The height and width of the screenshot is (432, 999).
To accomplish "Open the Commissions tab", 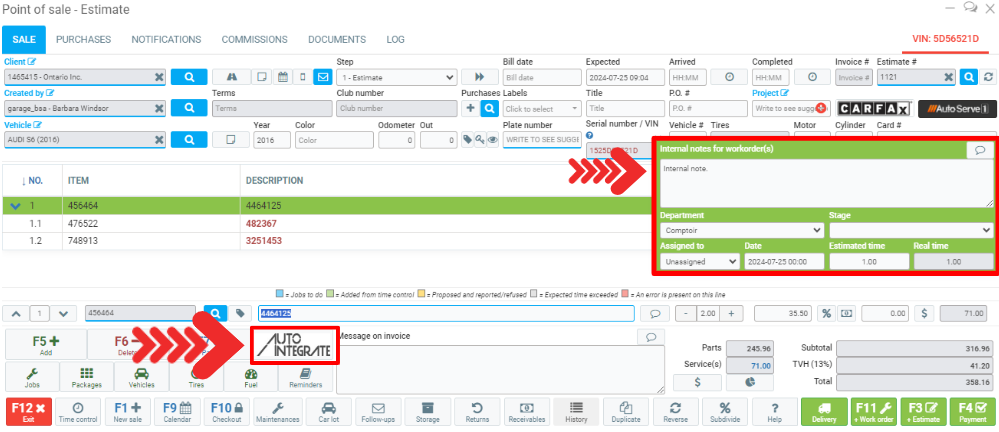I will click(x=254, y=39).
